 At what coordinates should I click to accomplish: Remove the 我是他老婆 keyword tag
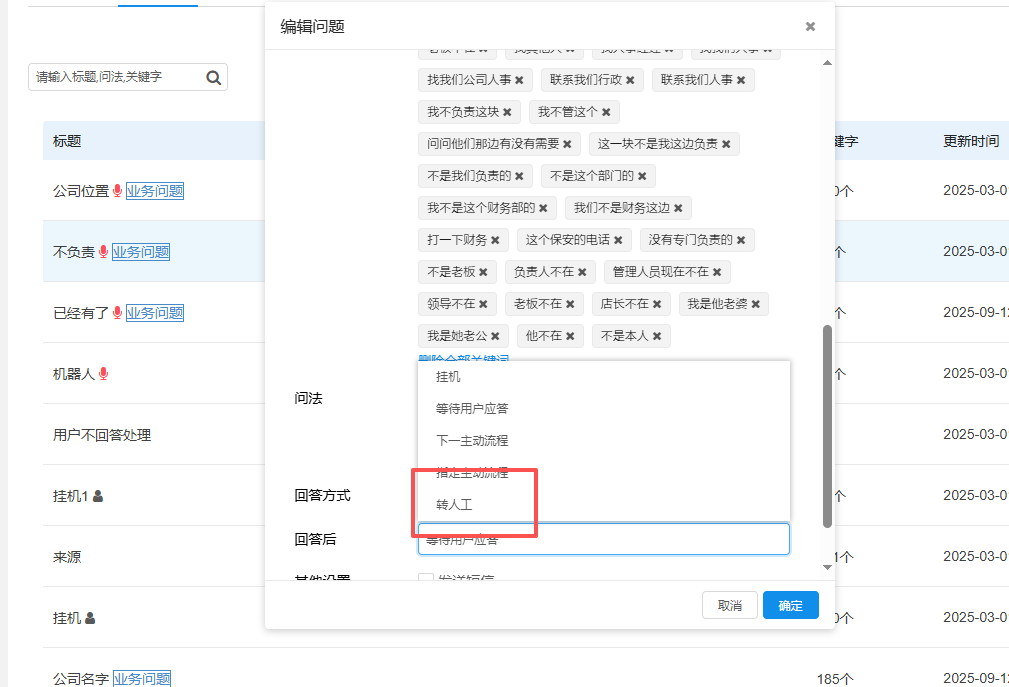click(x=755, y=304)
